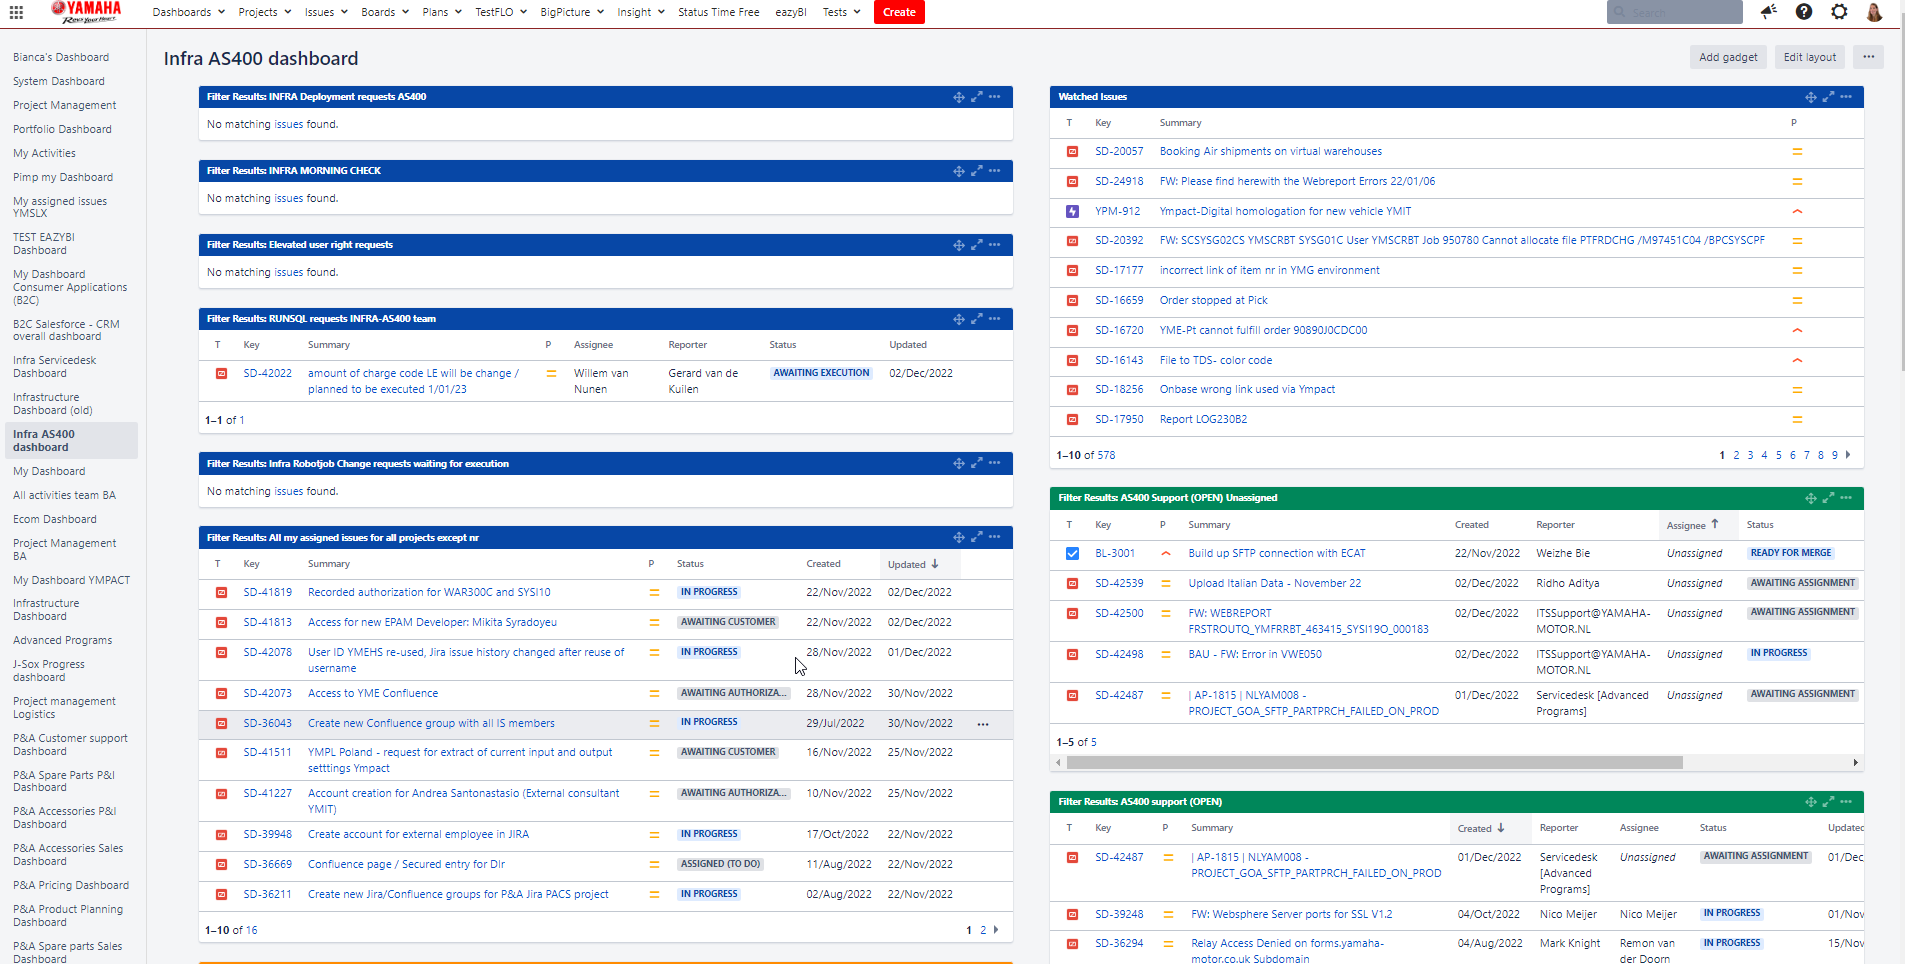
Task: Select P&A Pricing Dashboard in the sidebar
Action: click(x=71, y=885)
